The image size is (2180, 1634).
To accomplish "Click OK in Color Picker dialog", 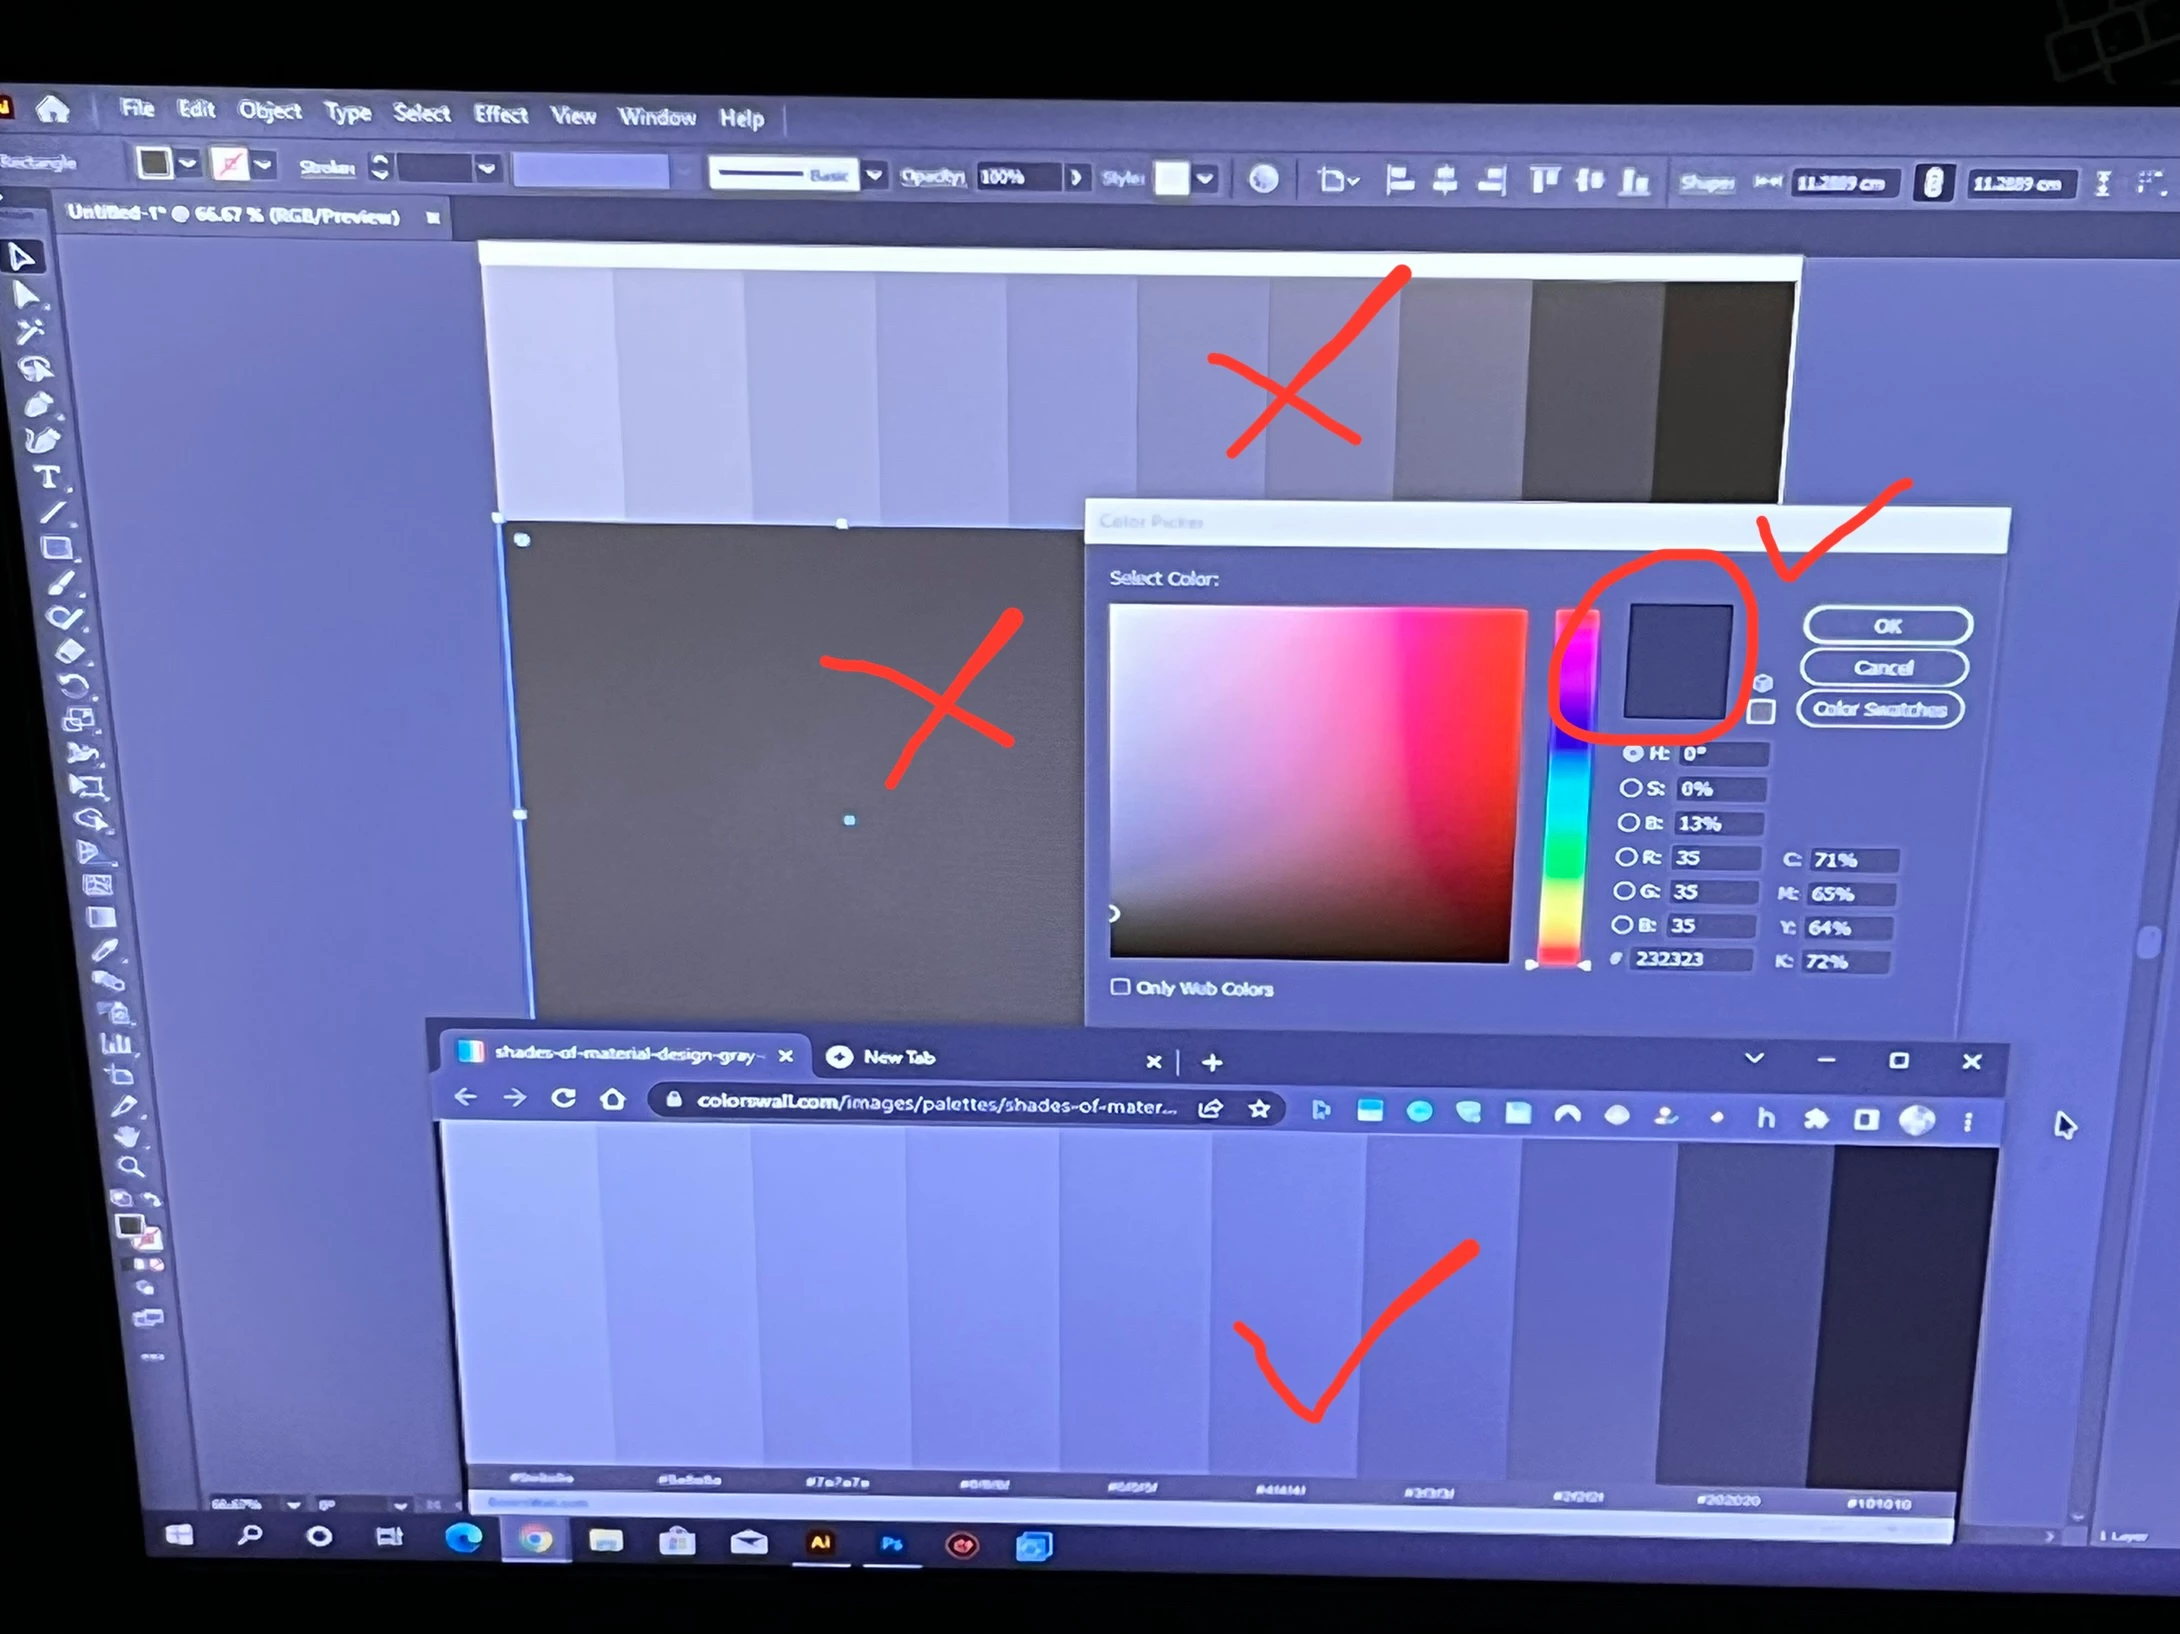I will (1886, 626).
